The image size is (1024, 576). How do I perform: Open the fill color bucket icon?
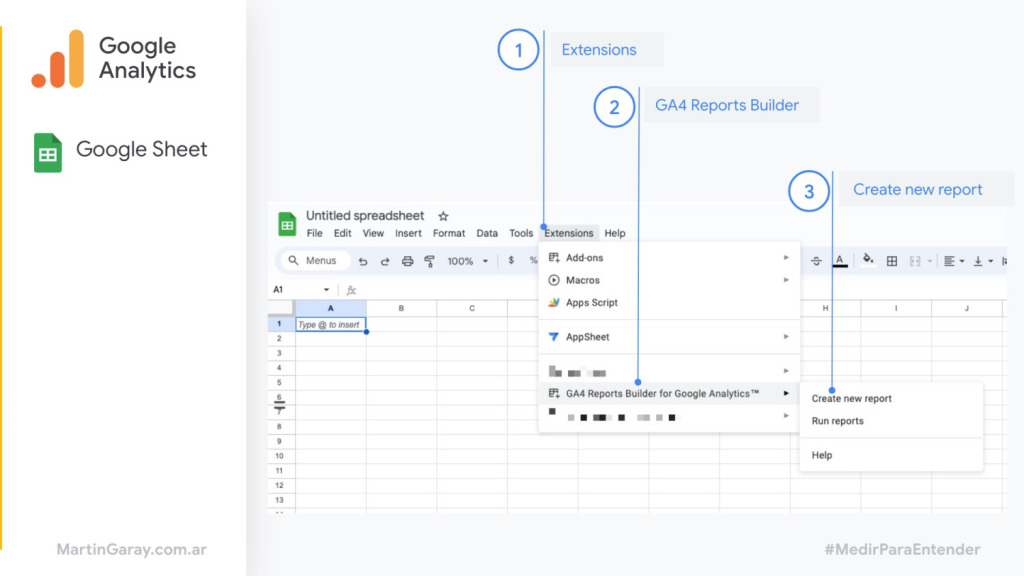[868, 260]
